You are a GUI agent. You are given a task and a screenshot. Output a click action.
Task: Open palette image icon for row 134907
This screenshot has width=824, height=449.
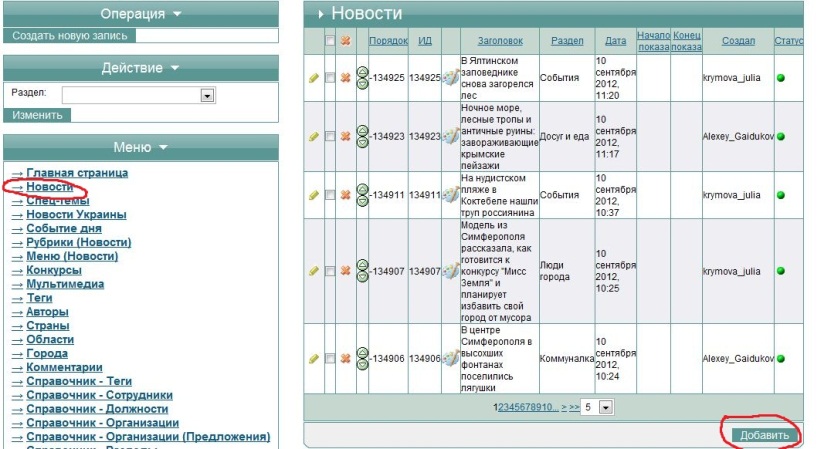pos(451,271)
